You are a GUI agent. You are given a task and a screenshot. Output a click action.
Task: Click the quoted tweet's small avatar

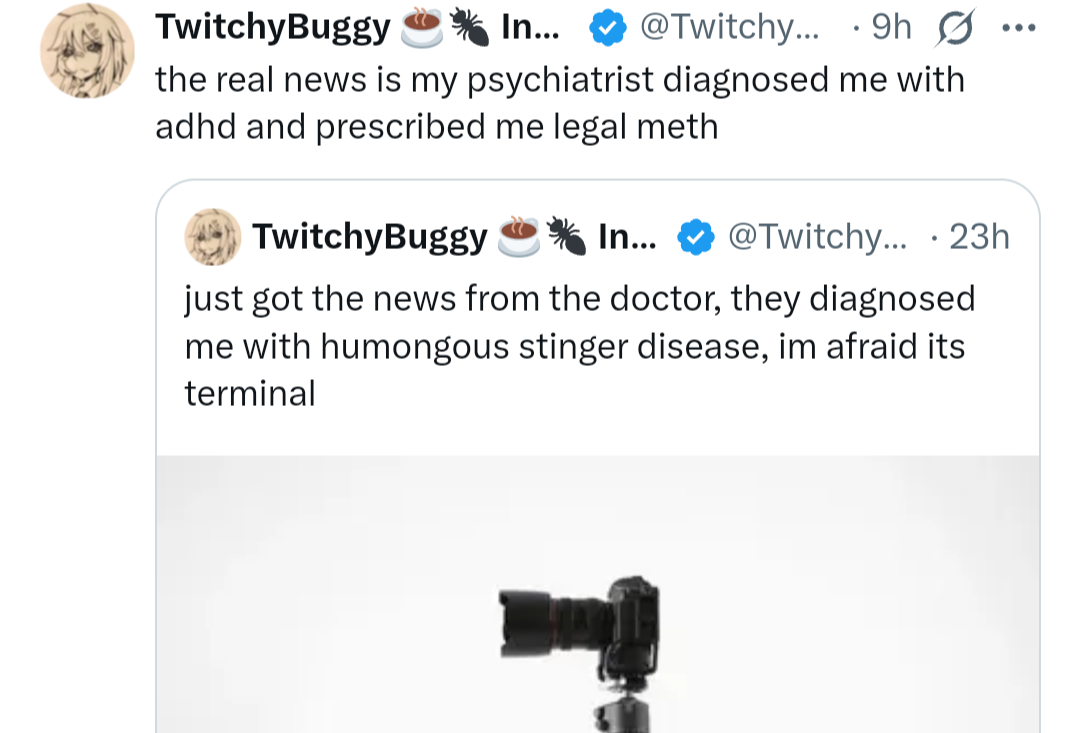pyautogui.click(x=212, y=237)
